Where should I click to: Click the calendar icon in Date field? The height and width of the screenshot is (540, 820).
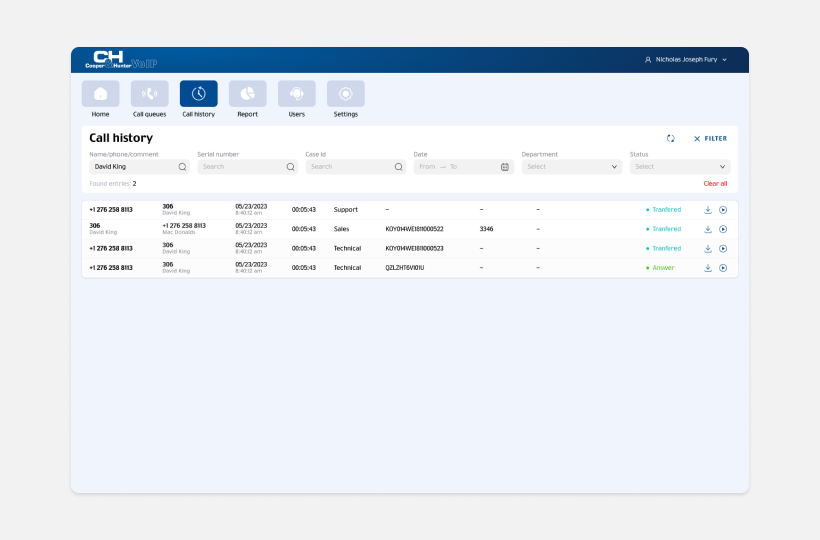(505, 167)
